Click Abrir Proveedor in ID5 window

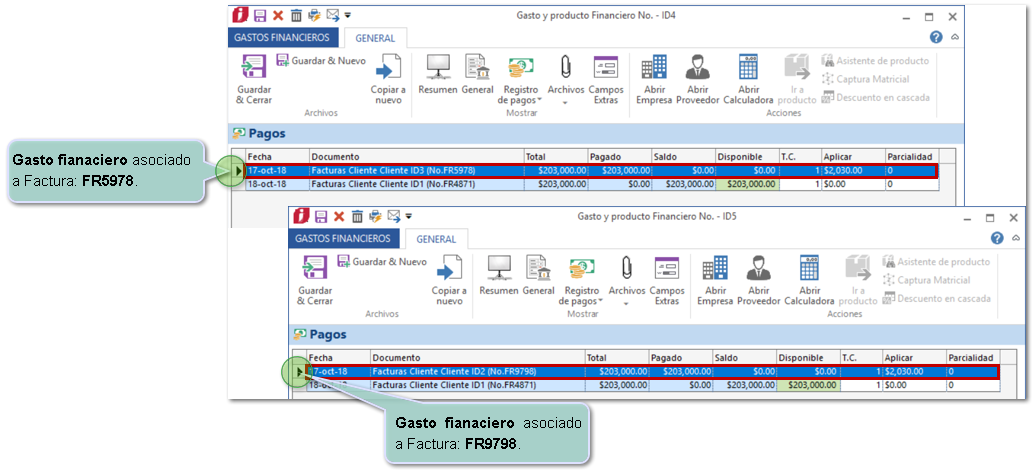pos(758,281)
